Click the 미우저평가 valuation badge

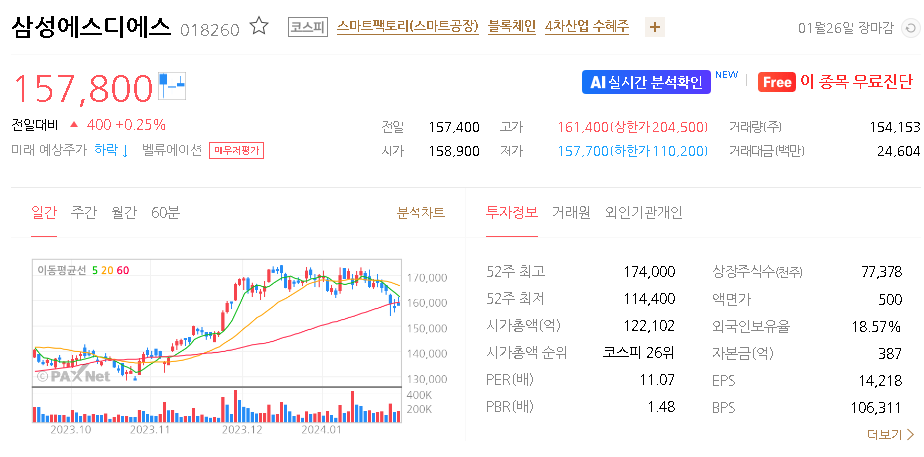[x=236, y=151]
